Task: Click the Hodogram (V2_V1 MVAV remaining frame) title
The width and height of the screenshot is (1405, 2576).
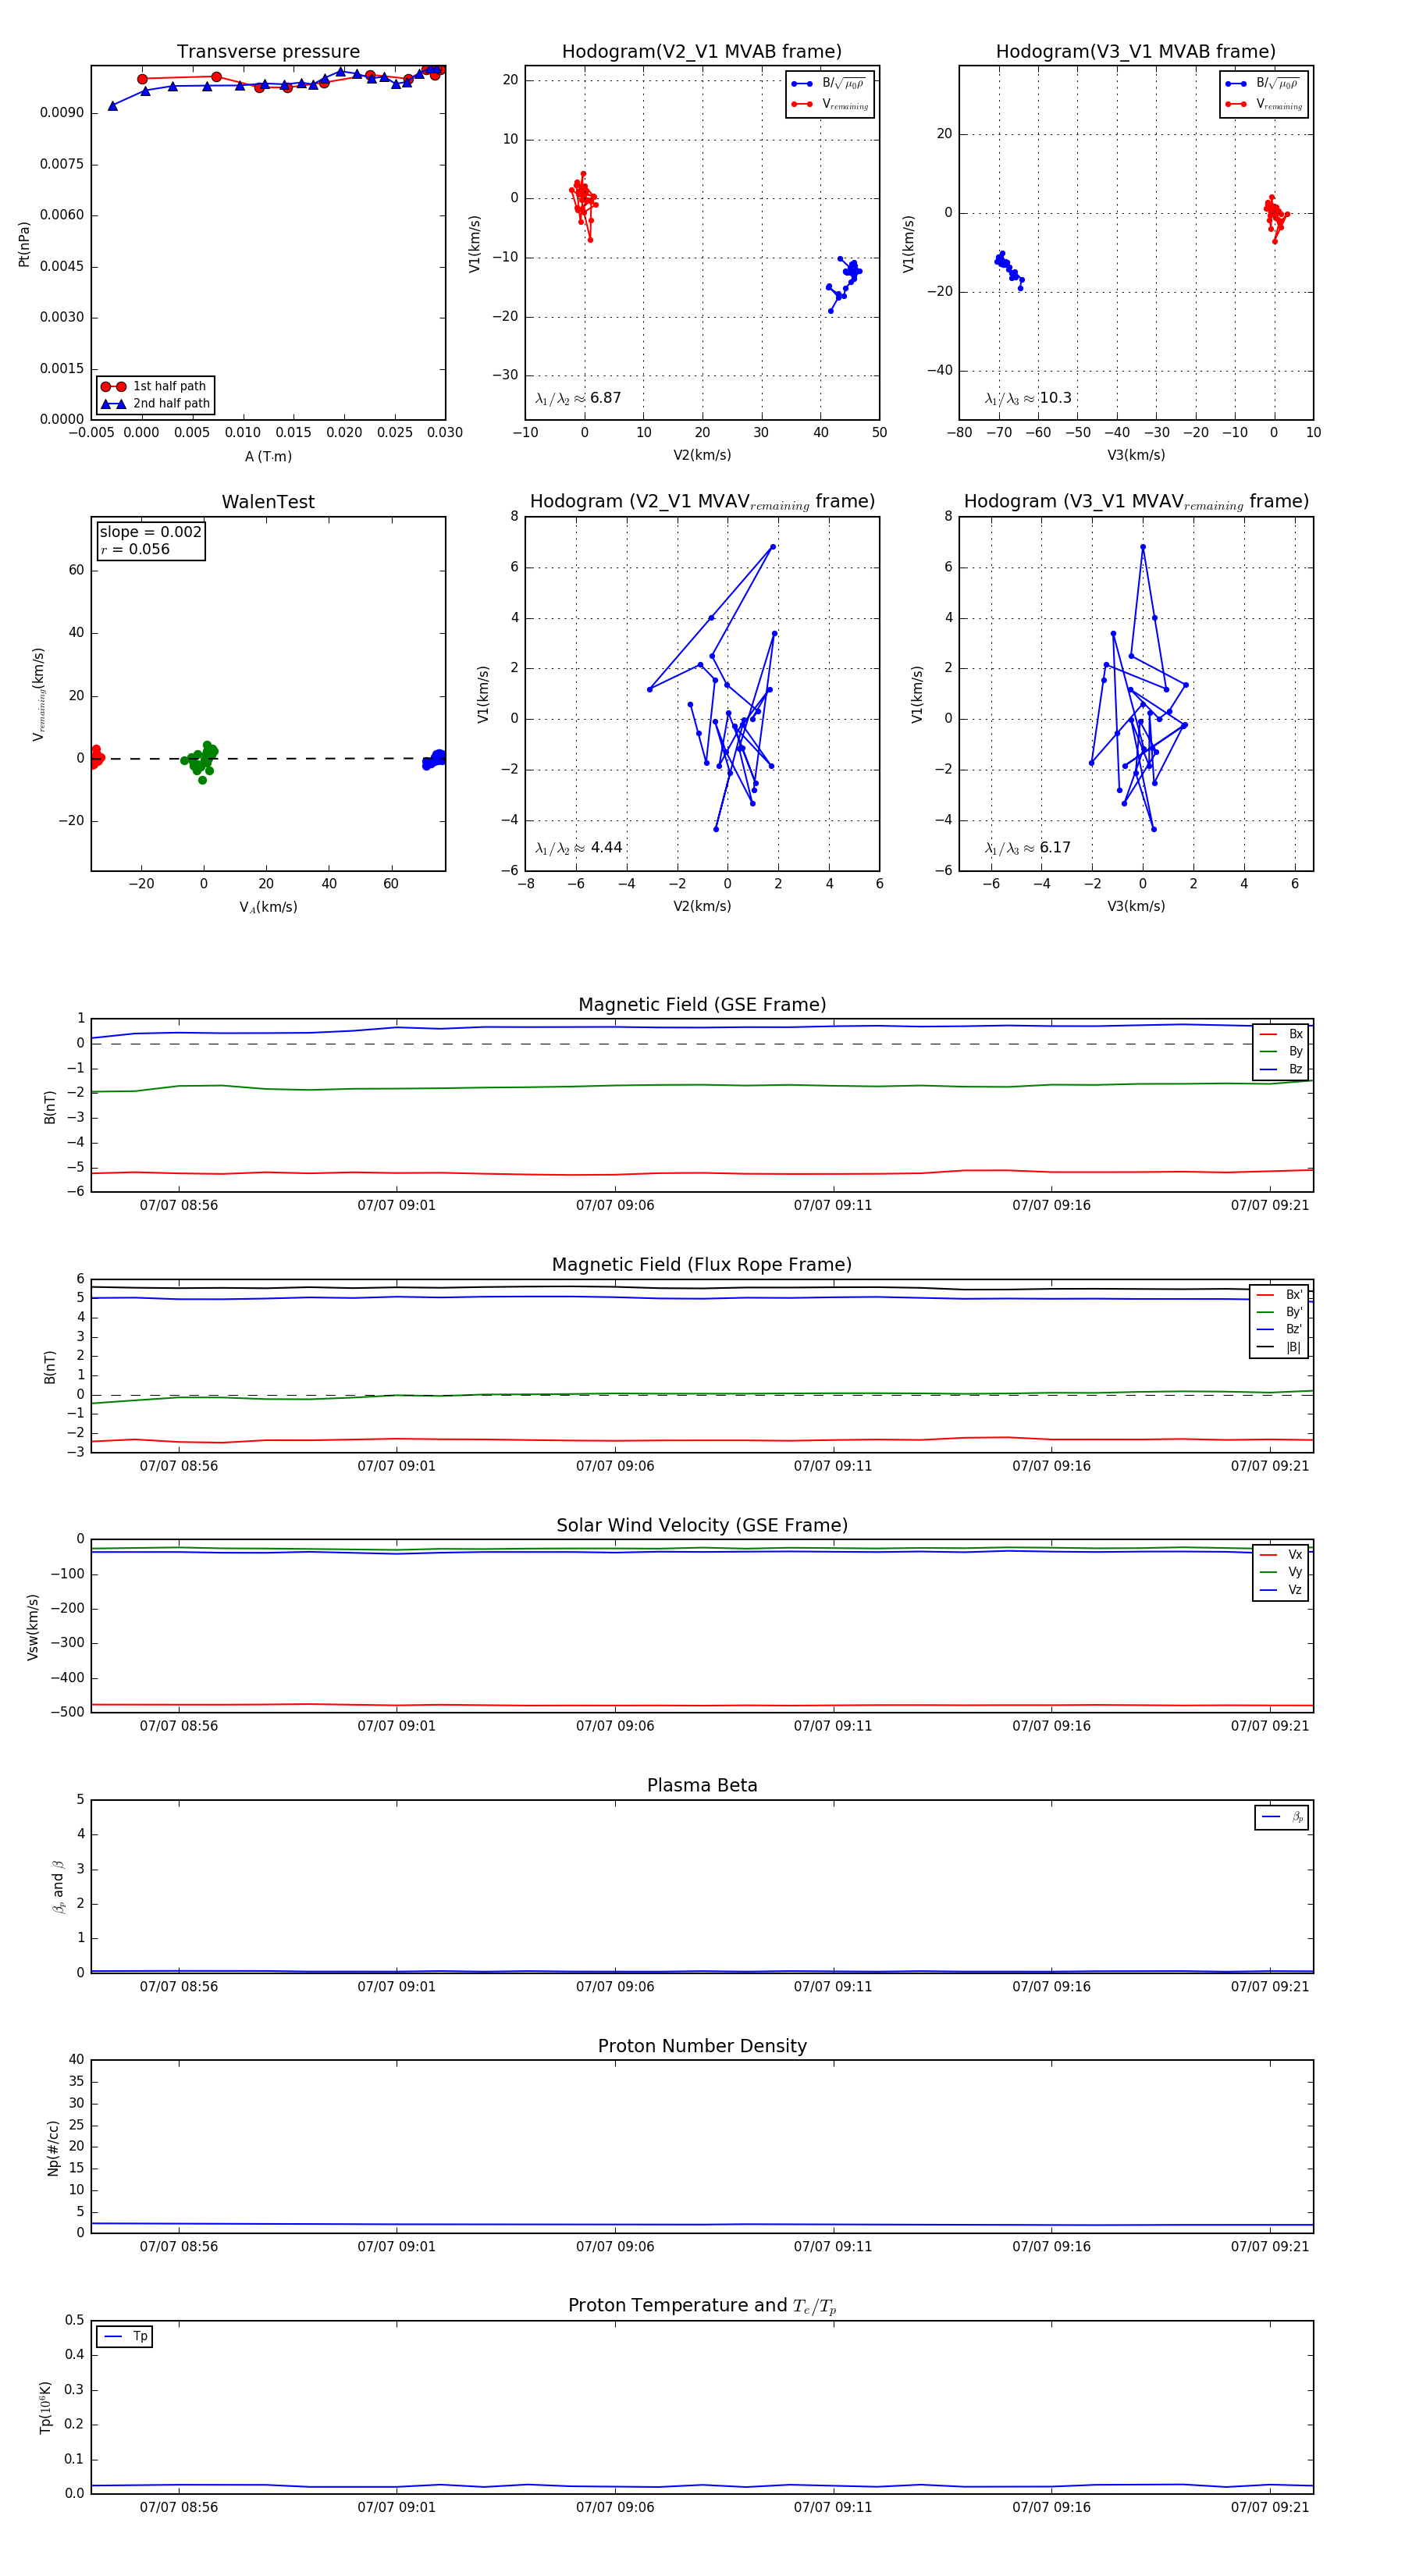Action: (702, 501)
